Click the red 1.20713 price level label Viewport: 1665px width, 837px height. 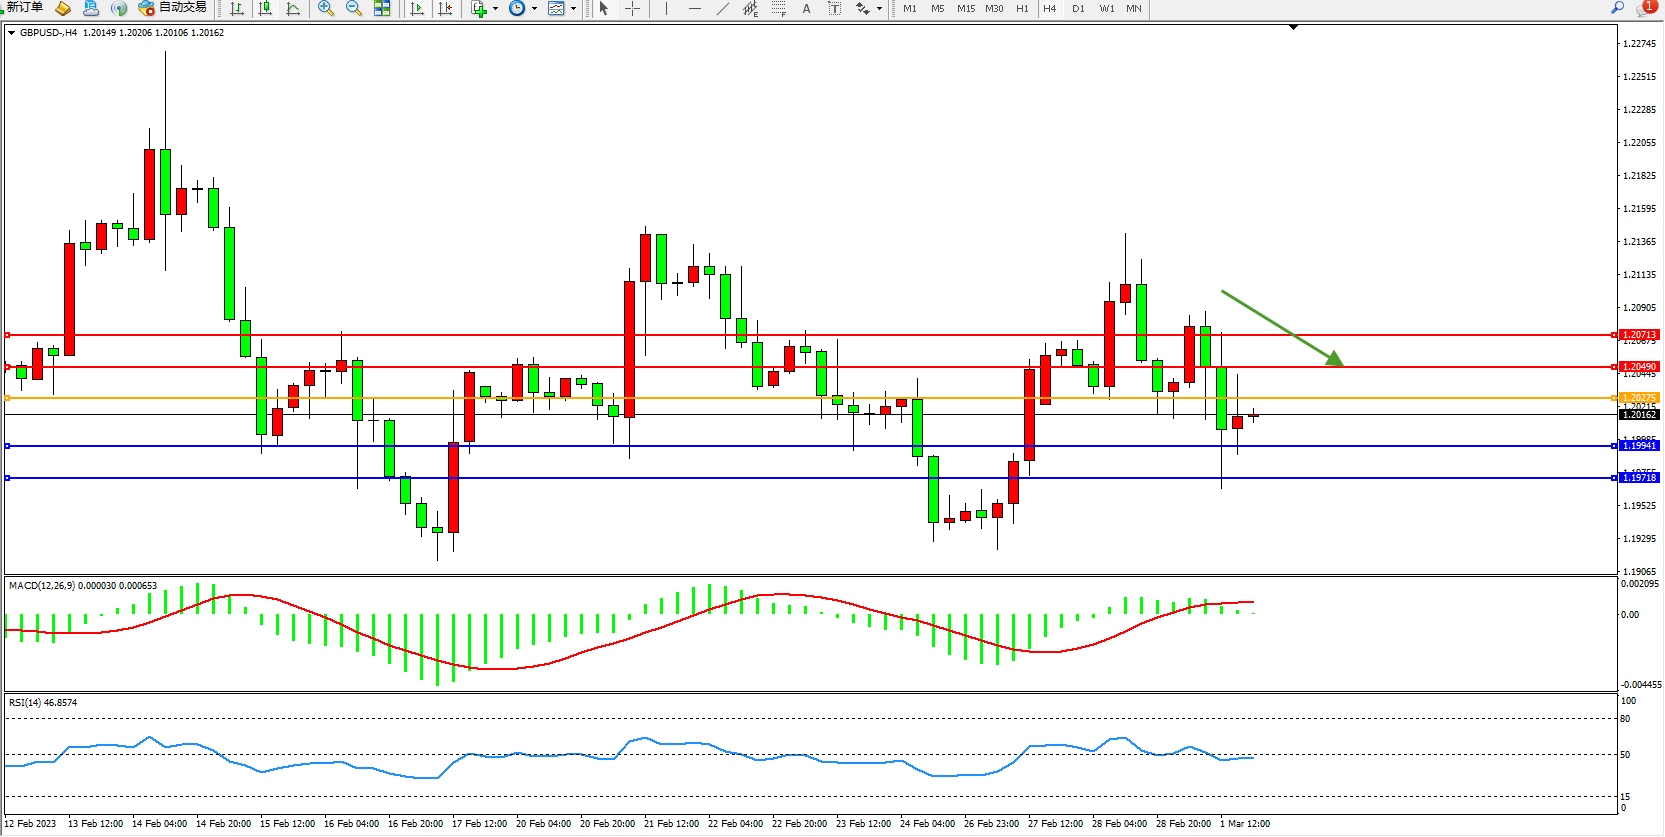coord(1639,335)
